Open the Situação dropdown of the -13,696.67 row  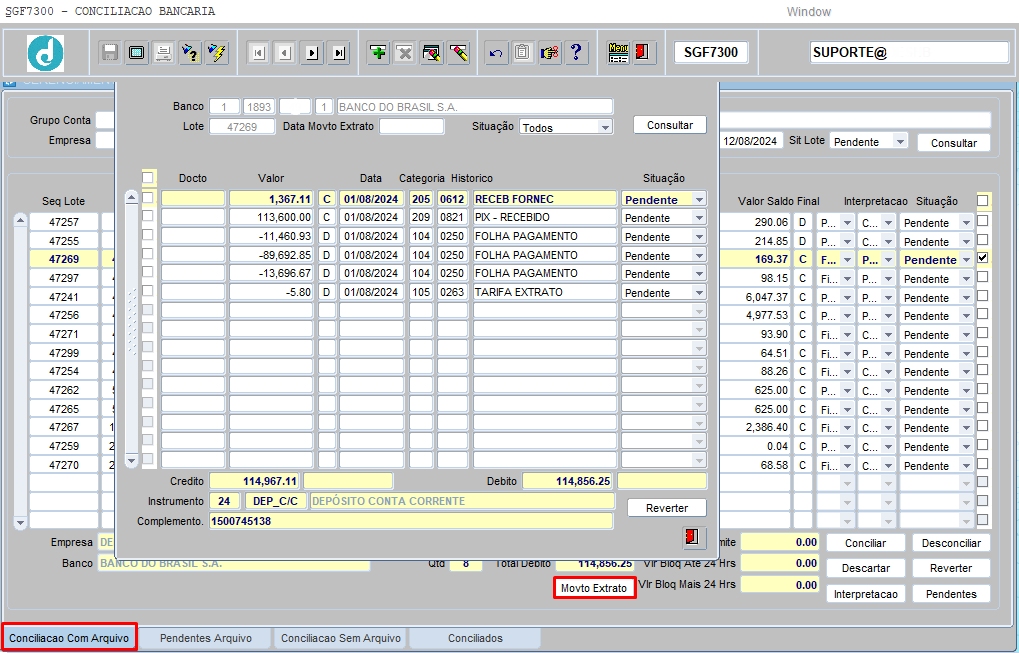pos(699,274)
